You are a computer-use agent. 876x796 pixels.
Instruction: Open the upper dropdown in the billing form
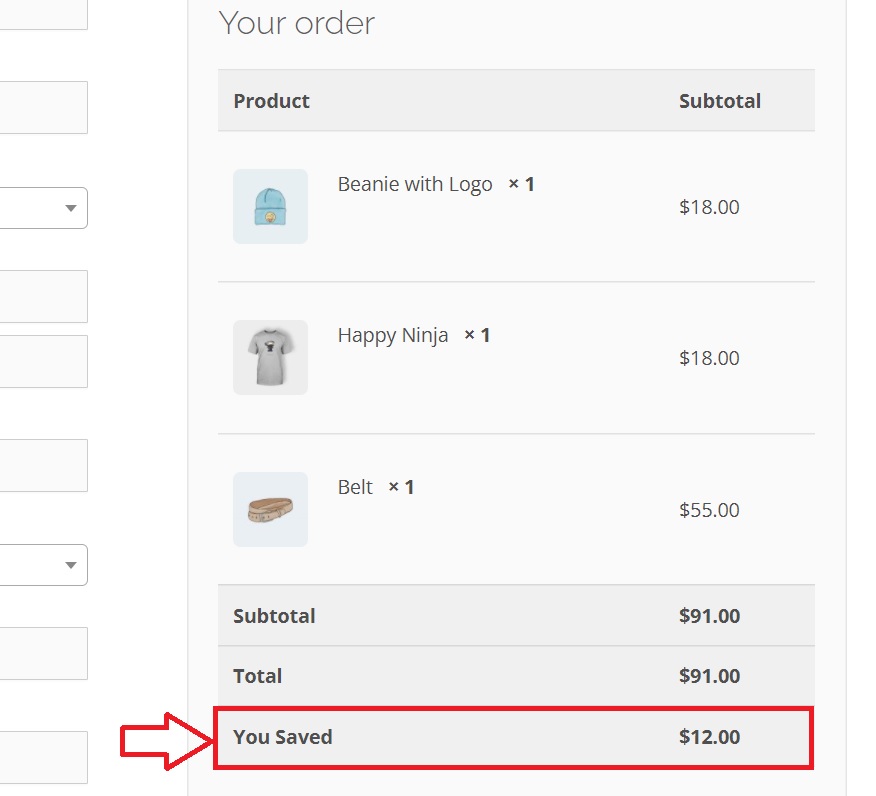pyautogui.click(x=44, y=208)
